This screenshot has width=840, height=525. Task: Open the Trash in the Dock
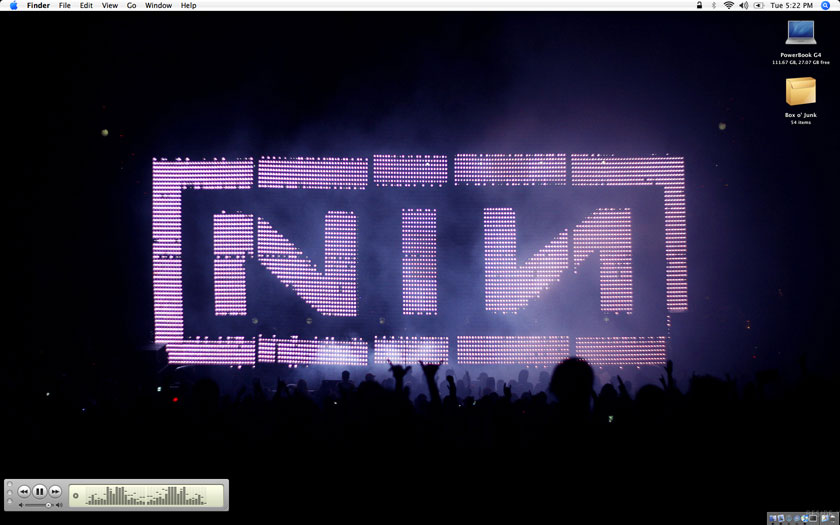pyautogui.click(x=832, y=518)
